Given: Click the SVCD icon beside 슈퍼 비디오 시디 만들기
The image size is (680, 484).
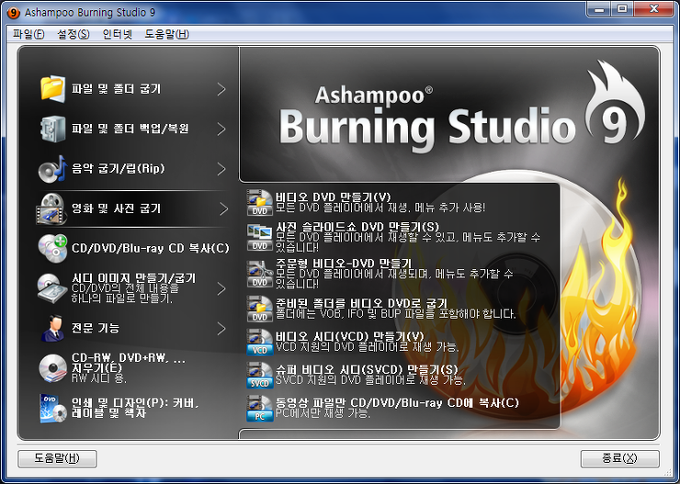Looking at the screenshot, I should tap(259, 375).
